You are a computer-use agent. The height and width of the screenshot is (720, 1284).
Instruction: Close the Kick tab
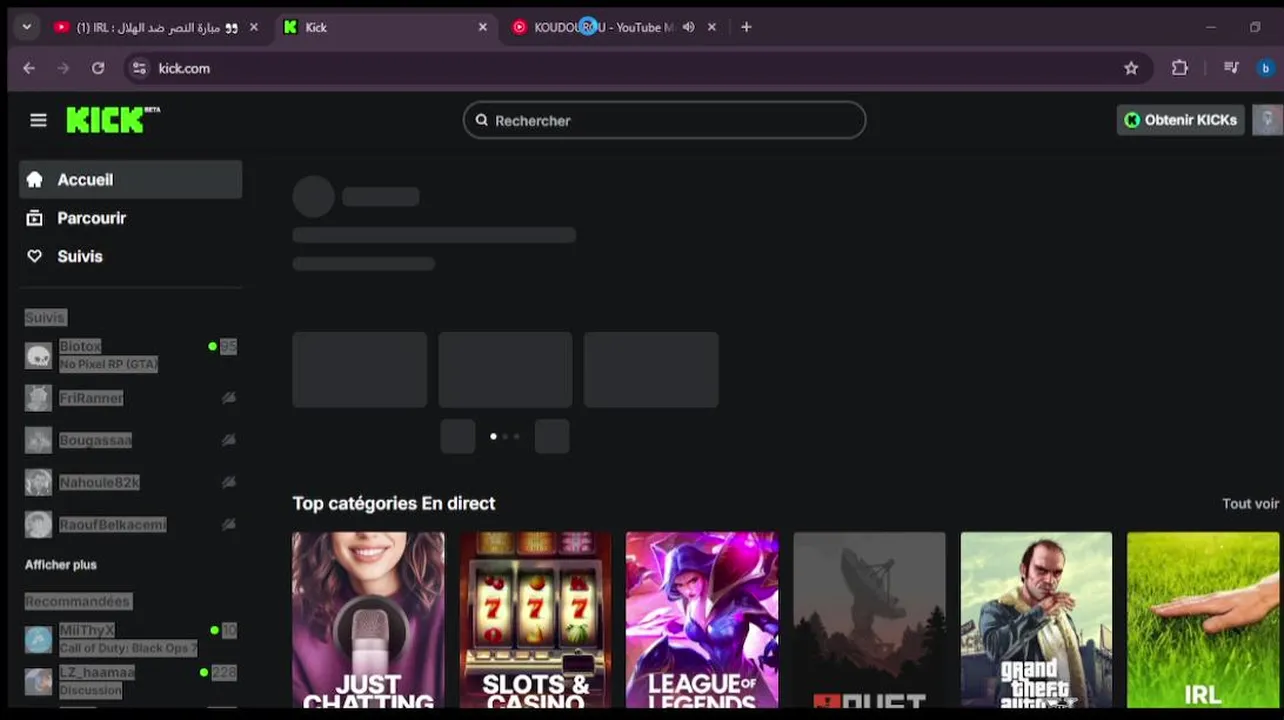tap(483, 27)
